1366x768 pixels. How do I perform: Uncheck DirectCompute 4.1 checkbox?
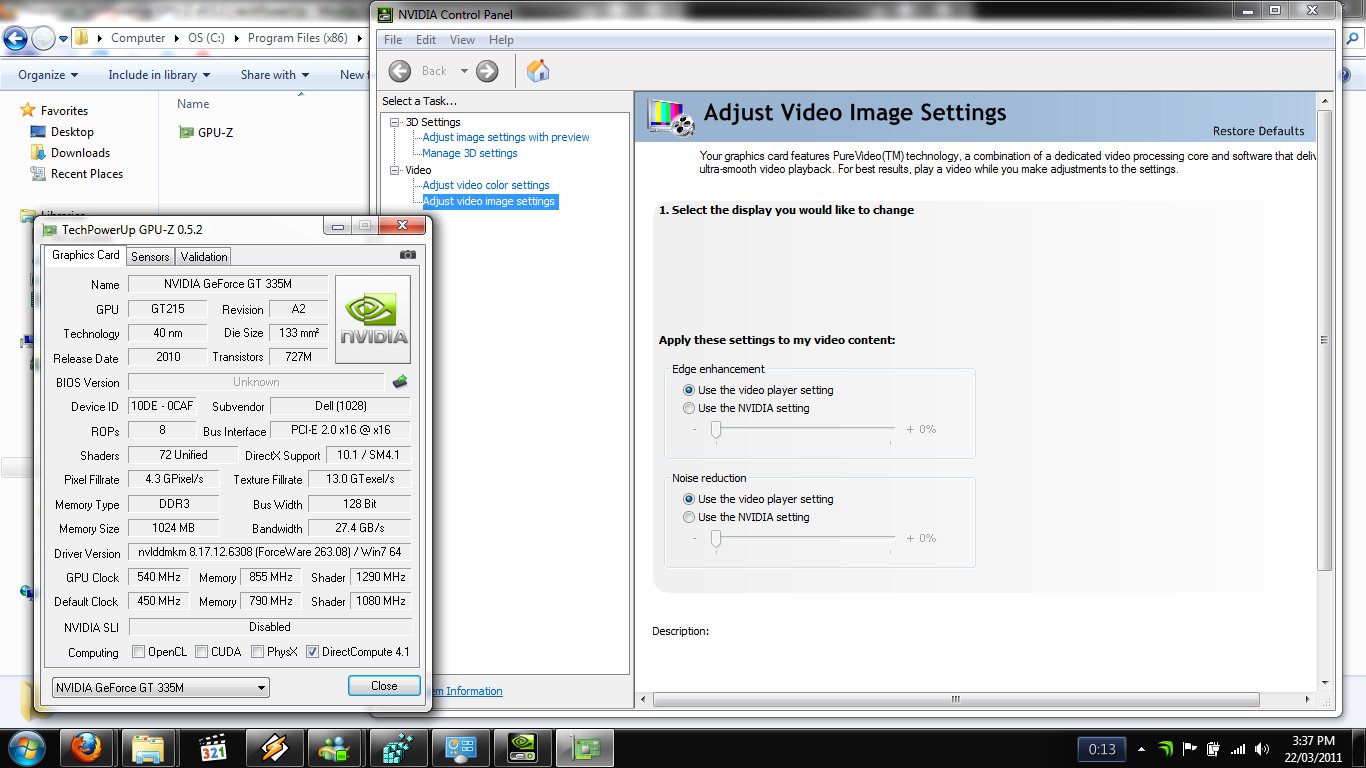[x=312, y=652]
